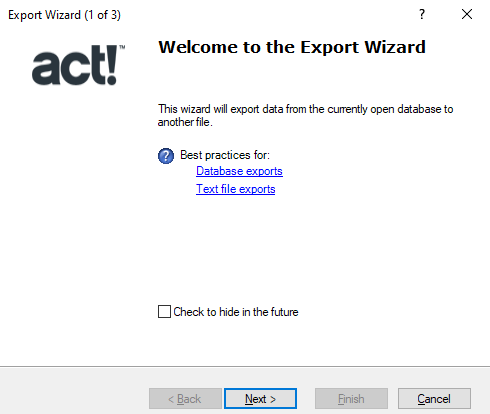Click the "Best practices for:" label

(225, 155)
